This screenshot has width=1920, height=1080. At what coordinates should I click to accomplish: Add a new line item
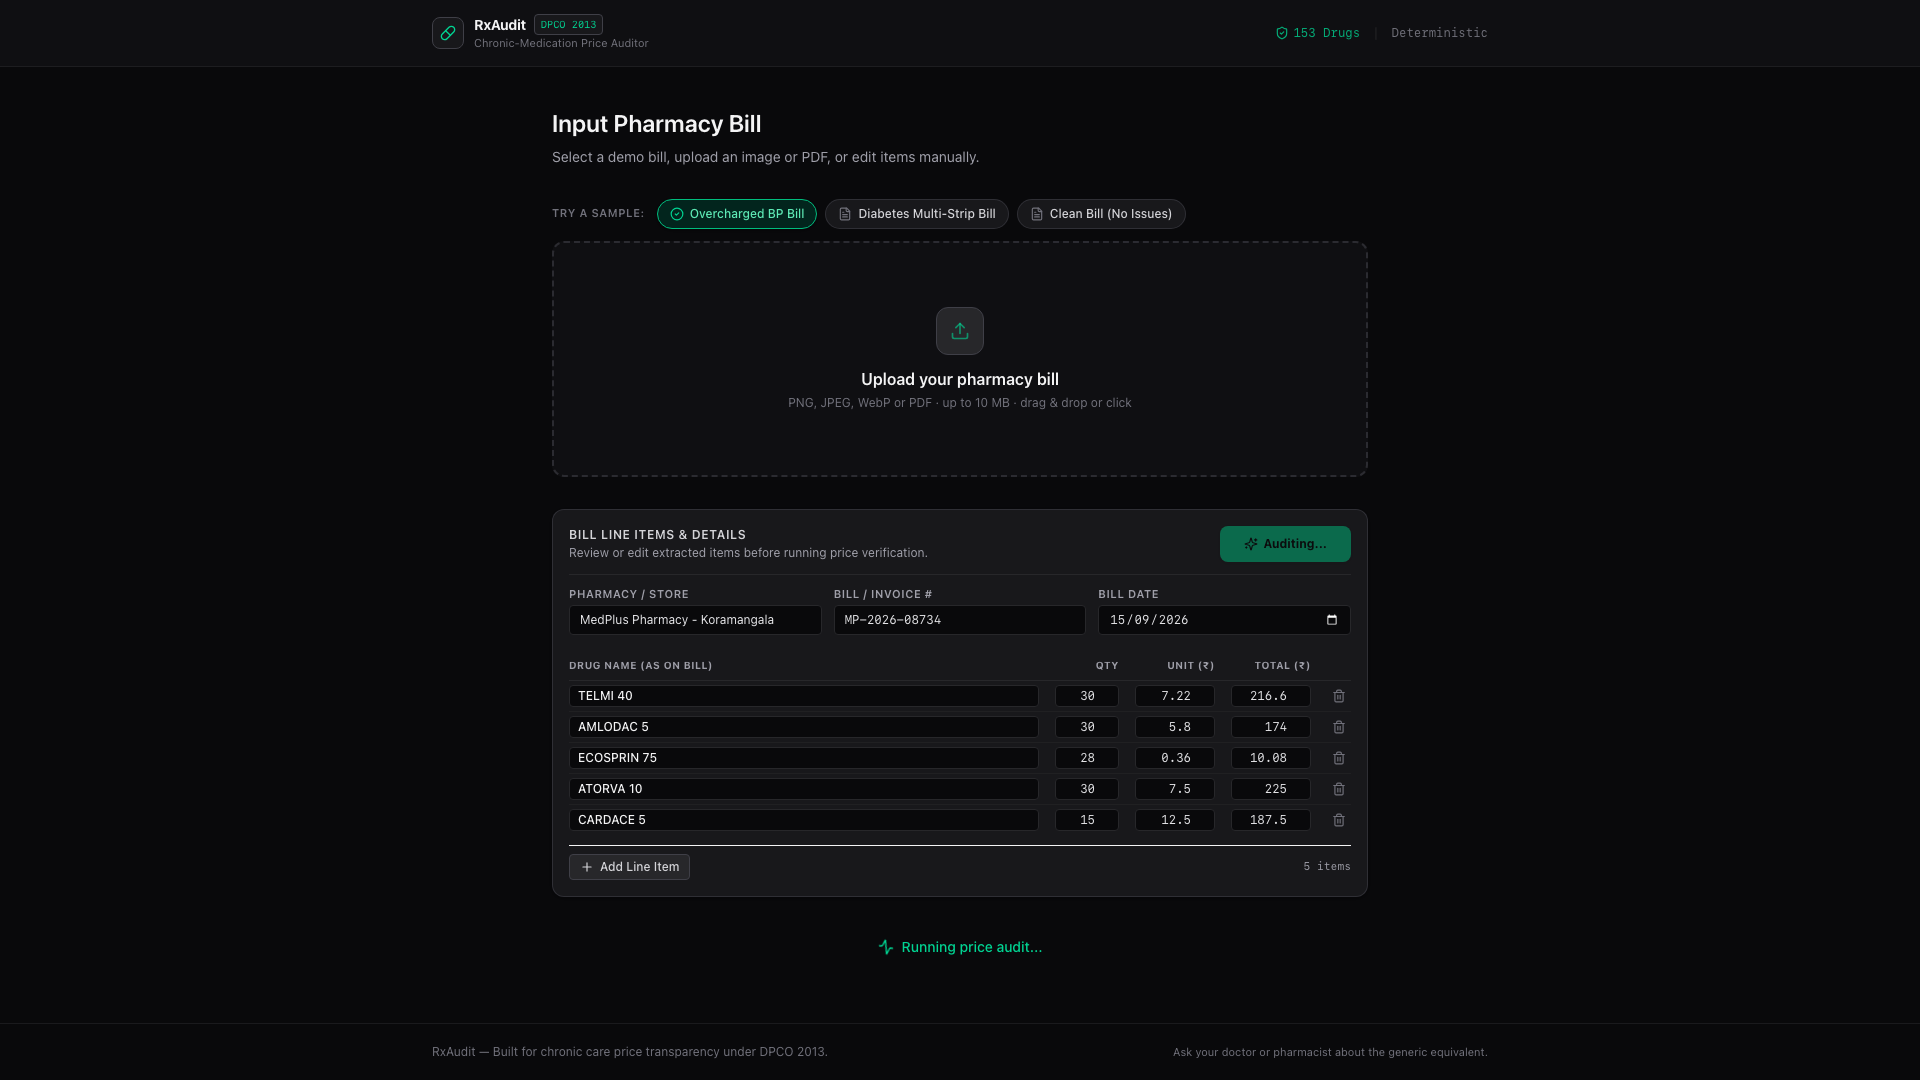(x=629, y=867)
